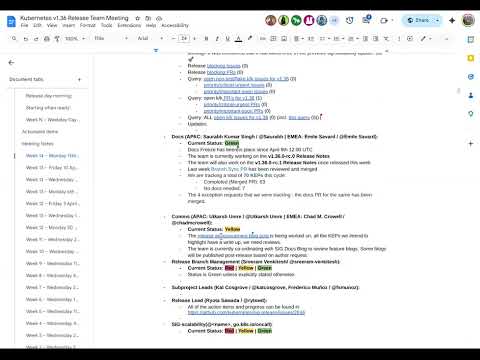Open the Accessibility menu

pos(175,25)
